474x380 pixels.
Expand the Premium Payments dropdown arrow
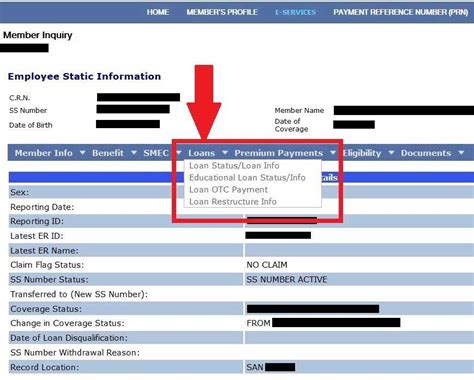[333, 153]
